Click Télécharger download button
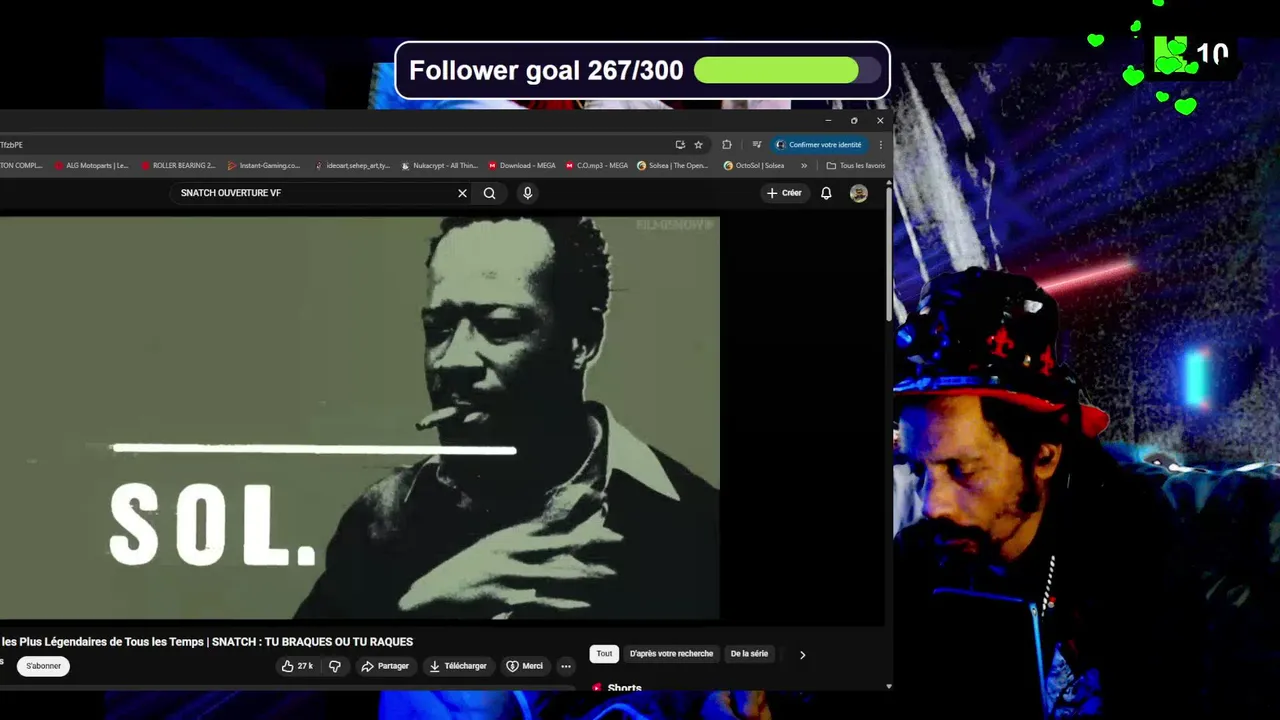 point(457,666)
